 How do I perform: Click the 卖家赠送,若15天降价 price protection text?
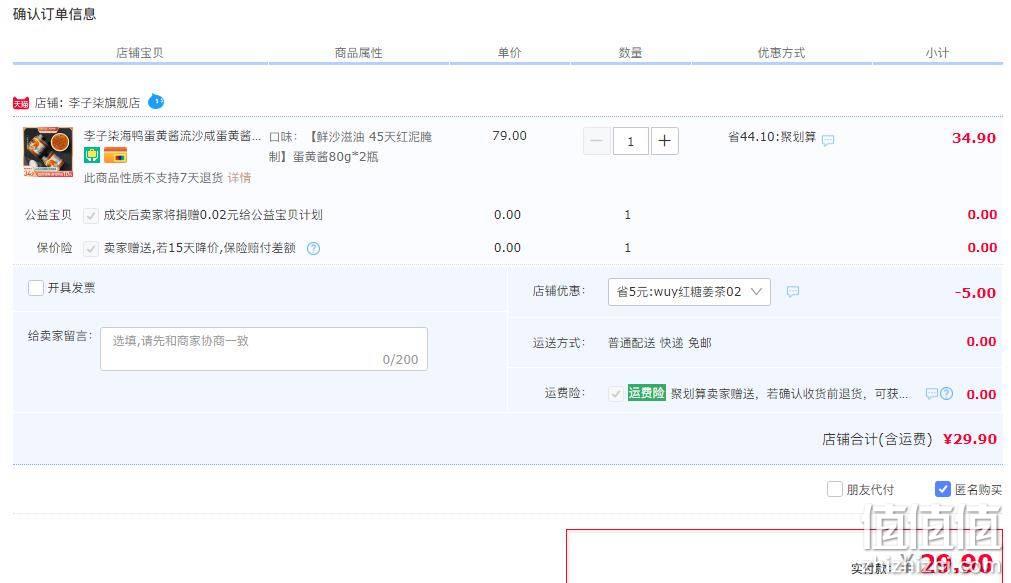coord(200,248)
